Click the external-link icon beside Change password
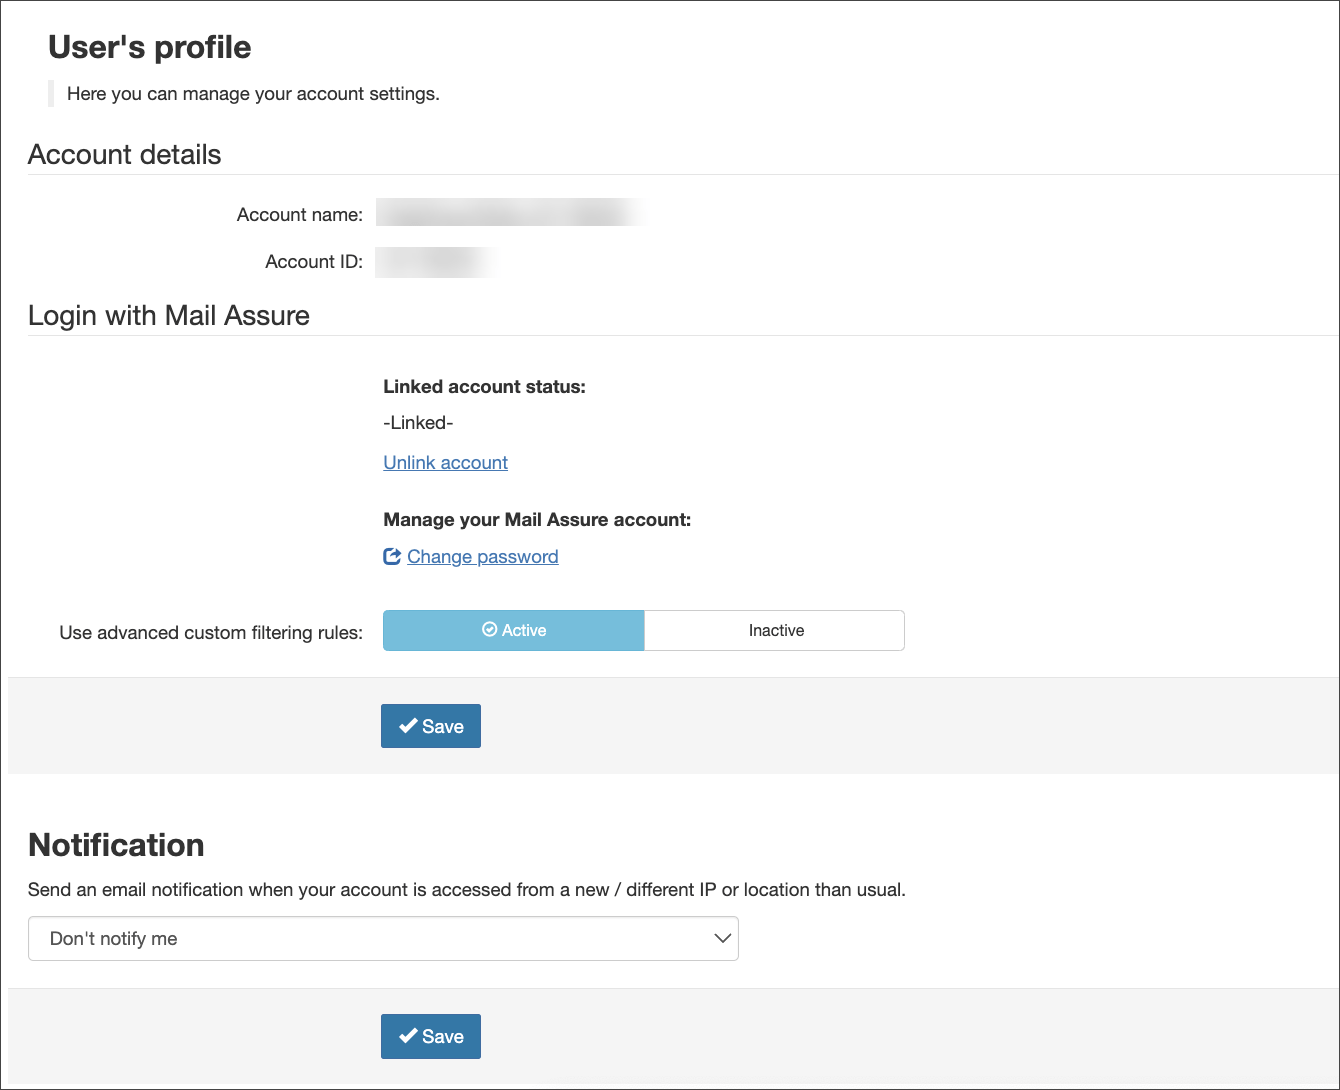The image size is (1340, 1090). coord(392,556)
